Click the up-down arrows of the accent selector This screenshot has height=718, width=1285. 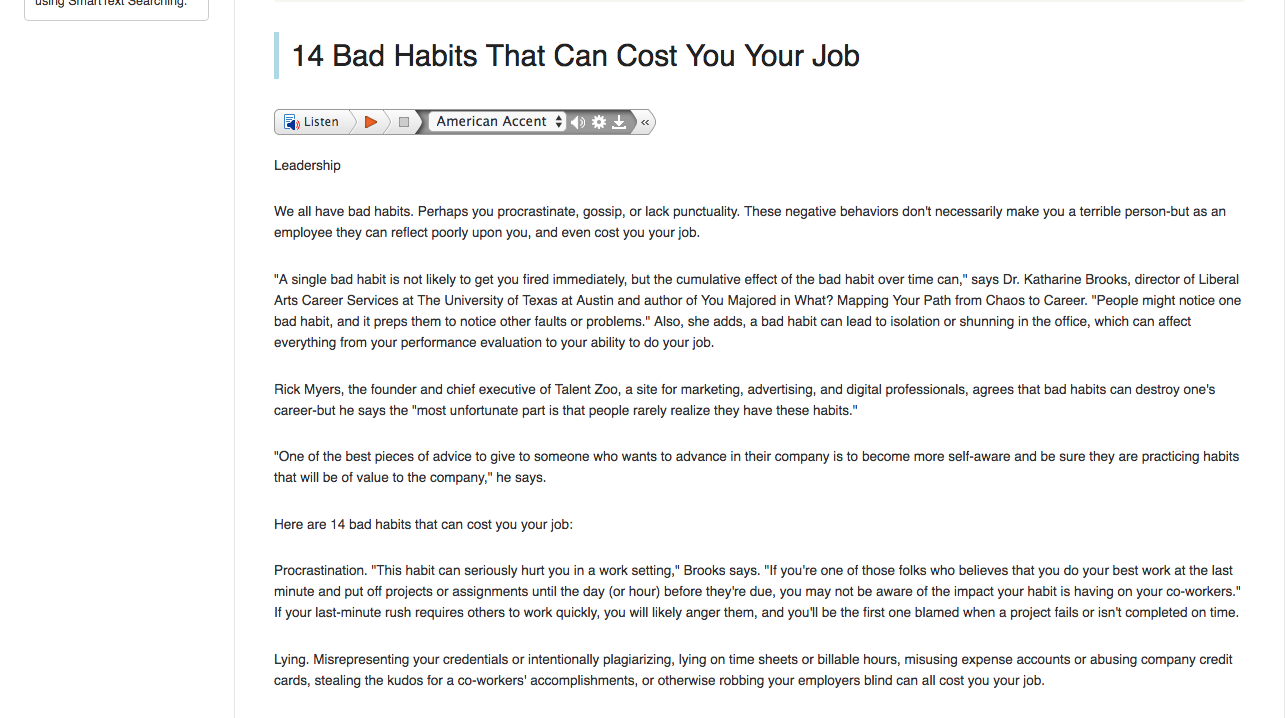tap(559, 121)
